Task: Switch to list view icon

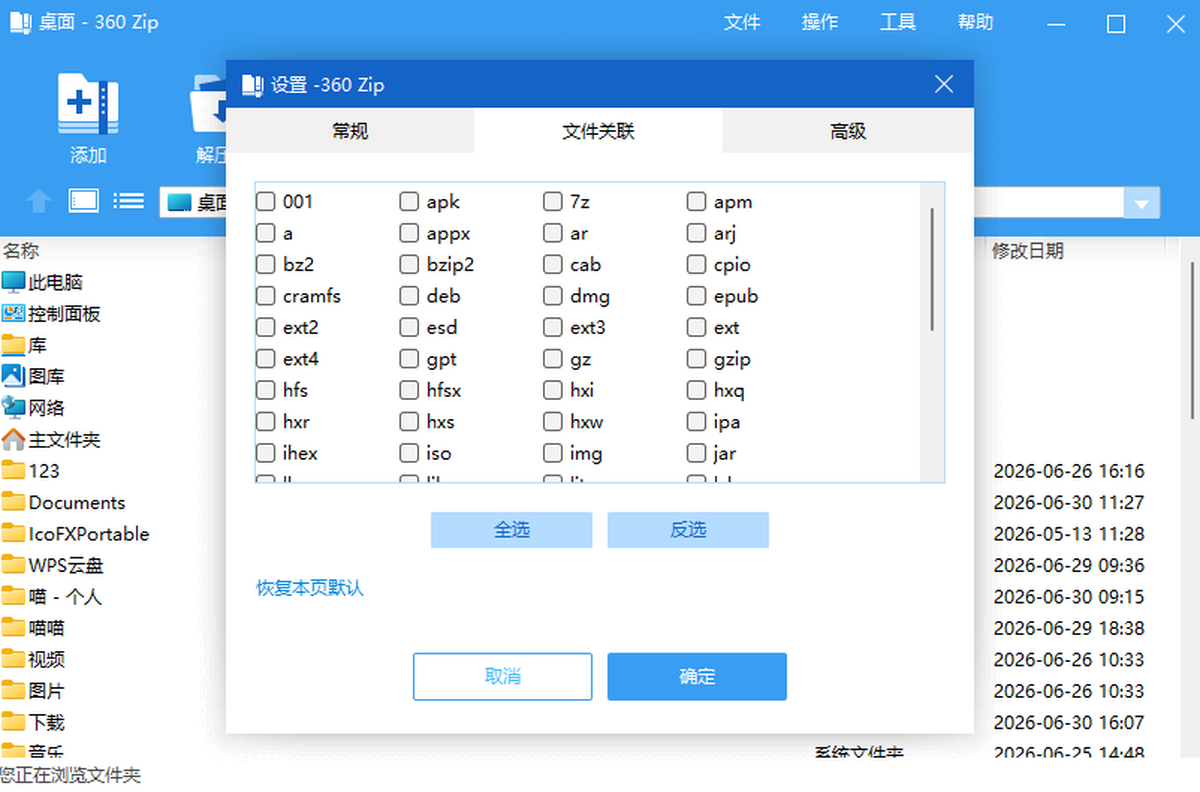Action: pos(128,201)
